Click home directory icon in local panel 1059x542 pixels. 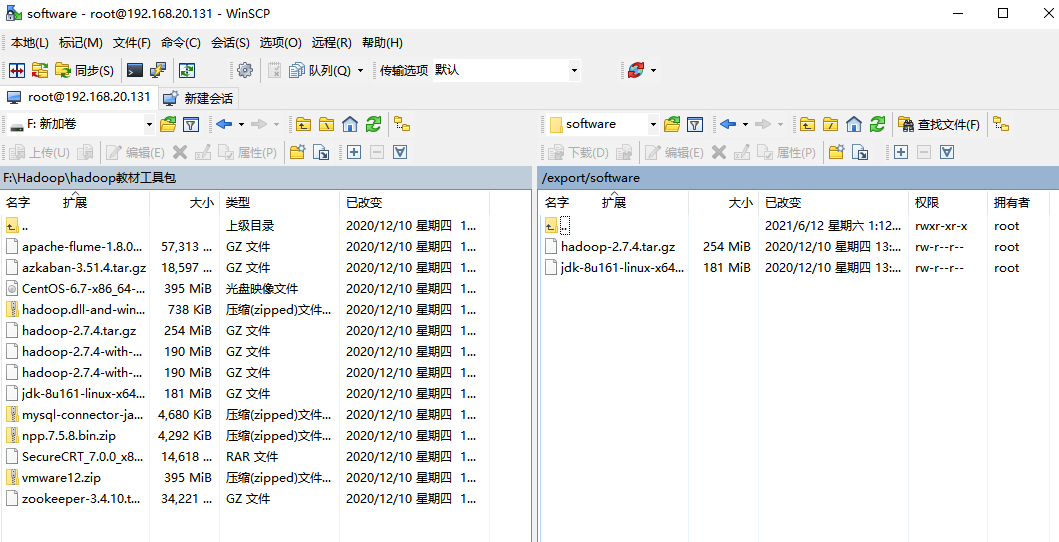click(x=349, y=124)
